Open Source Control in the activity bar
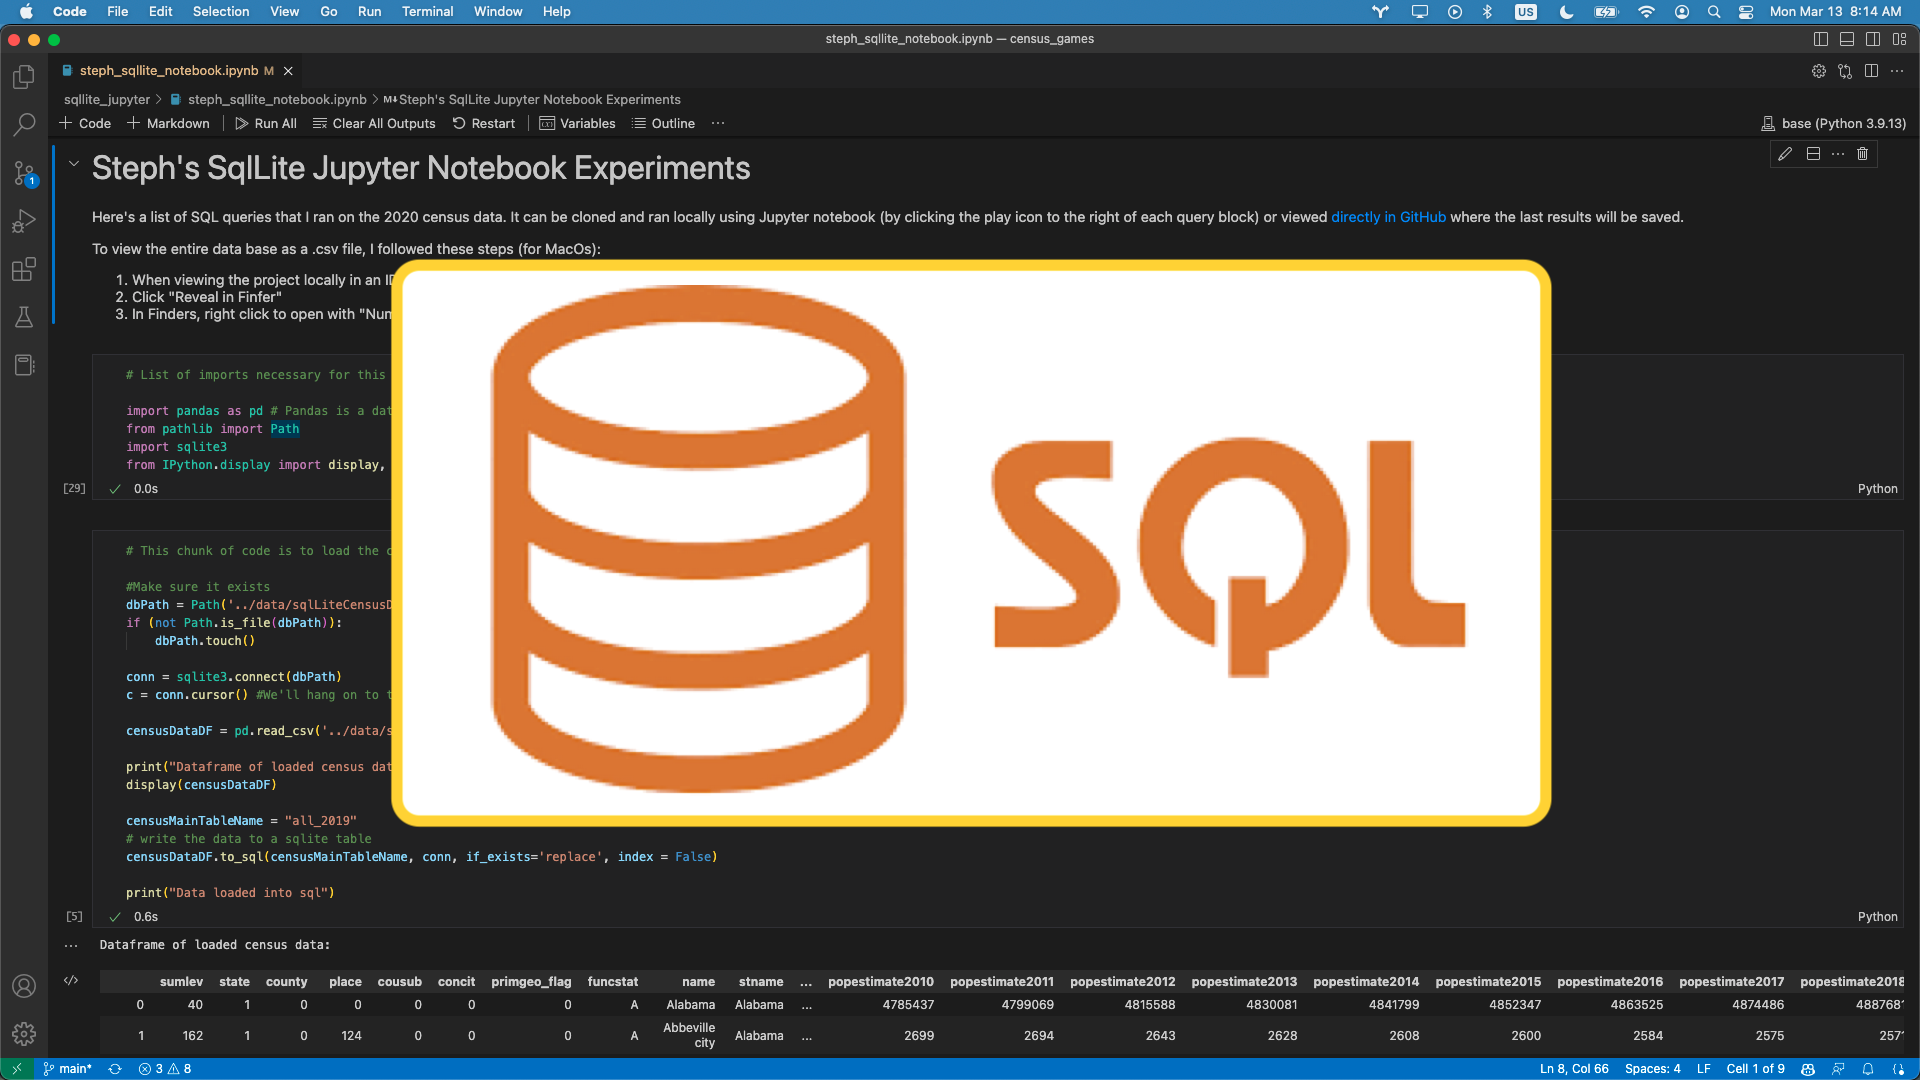 pyautogui.click(x=24, y=172)
